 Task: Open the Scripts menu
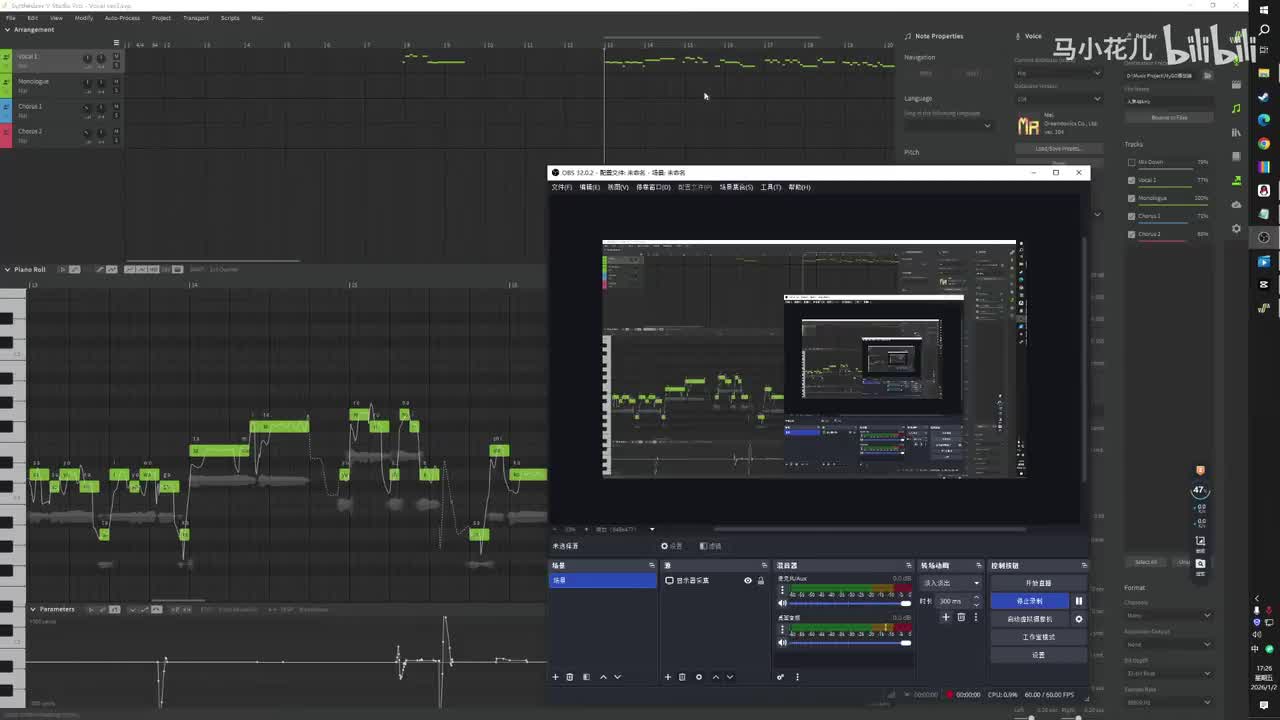[230, 18]
